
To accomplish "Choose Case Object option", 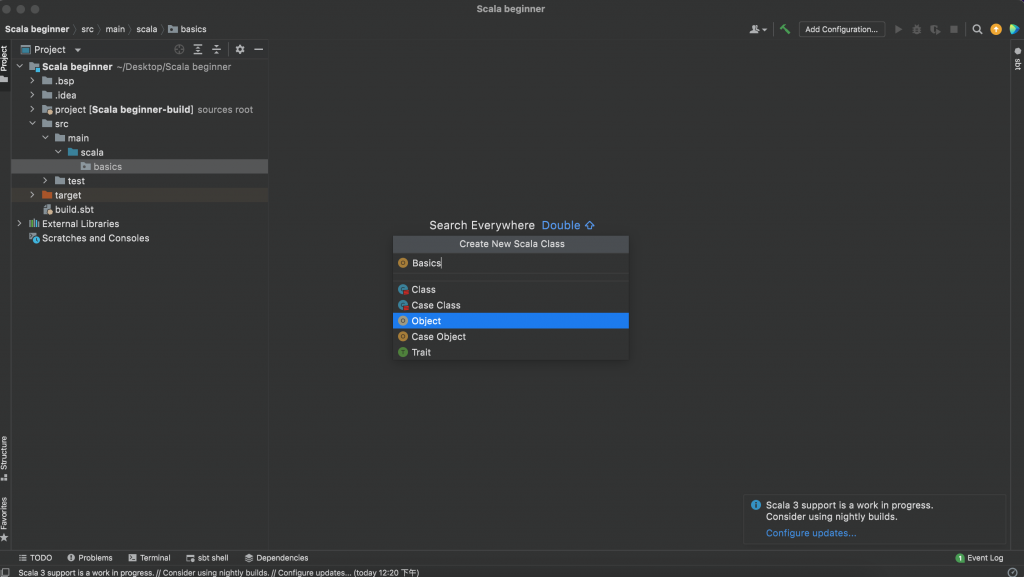I will (x=511, y=336).
